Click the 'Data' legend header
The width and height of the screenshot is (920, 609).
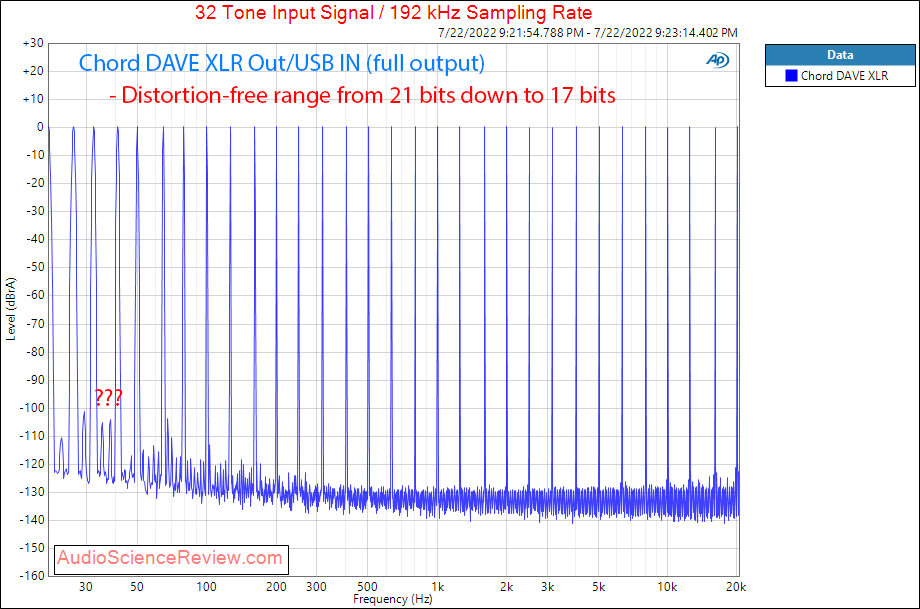coord(840,55)
